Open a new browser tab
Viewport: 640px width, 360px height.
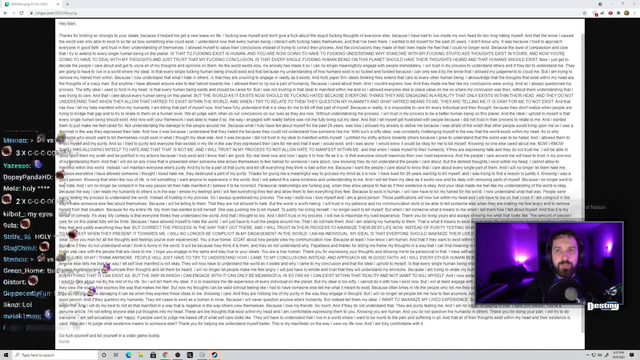point(67,4)
